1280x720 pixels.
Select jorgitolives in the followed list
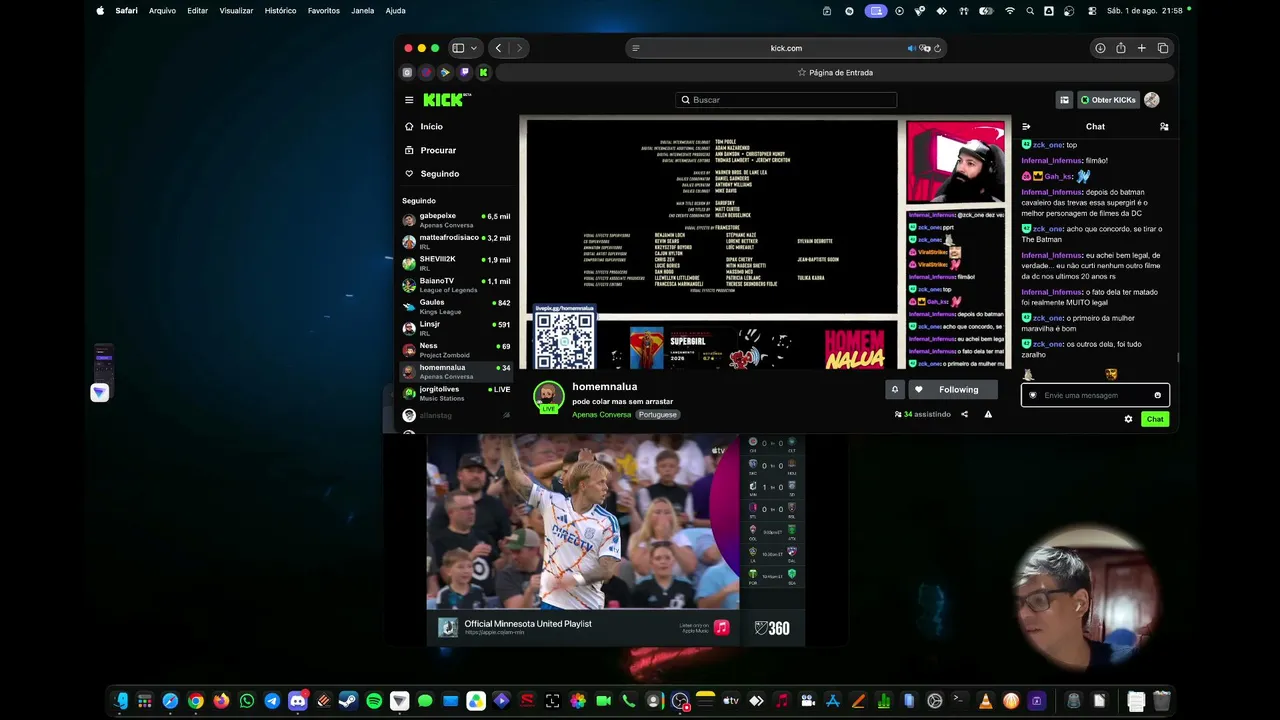pos(456,394)
